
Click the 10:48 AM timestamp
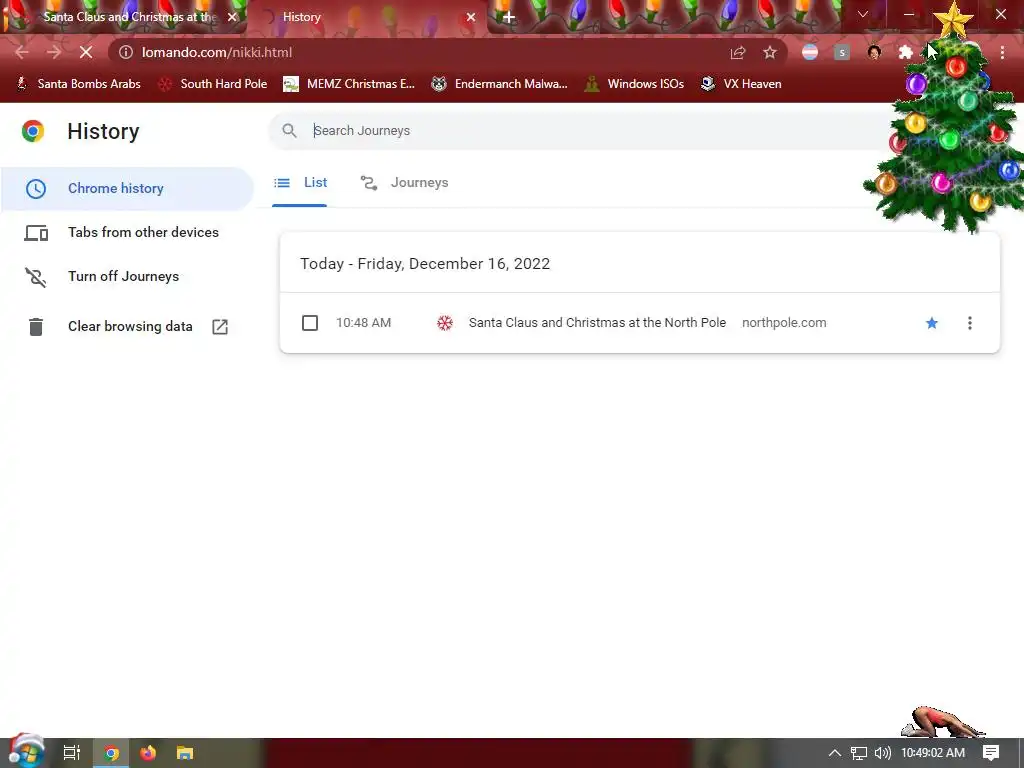[363, 323]
